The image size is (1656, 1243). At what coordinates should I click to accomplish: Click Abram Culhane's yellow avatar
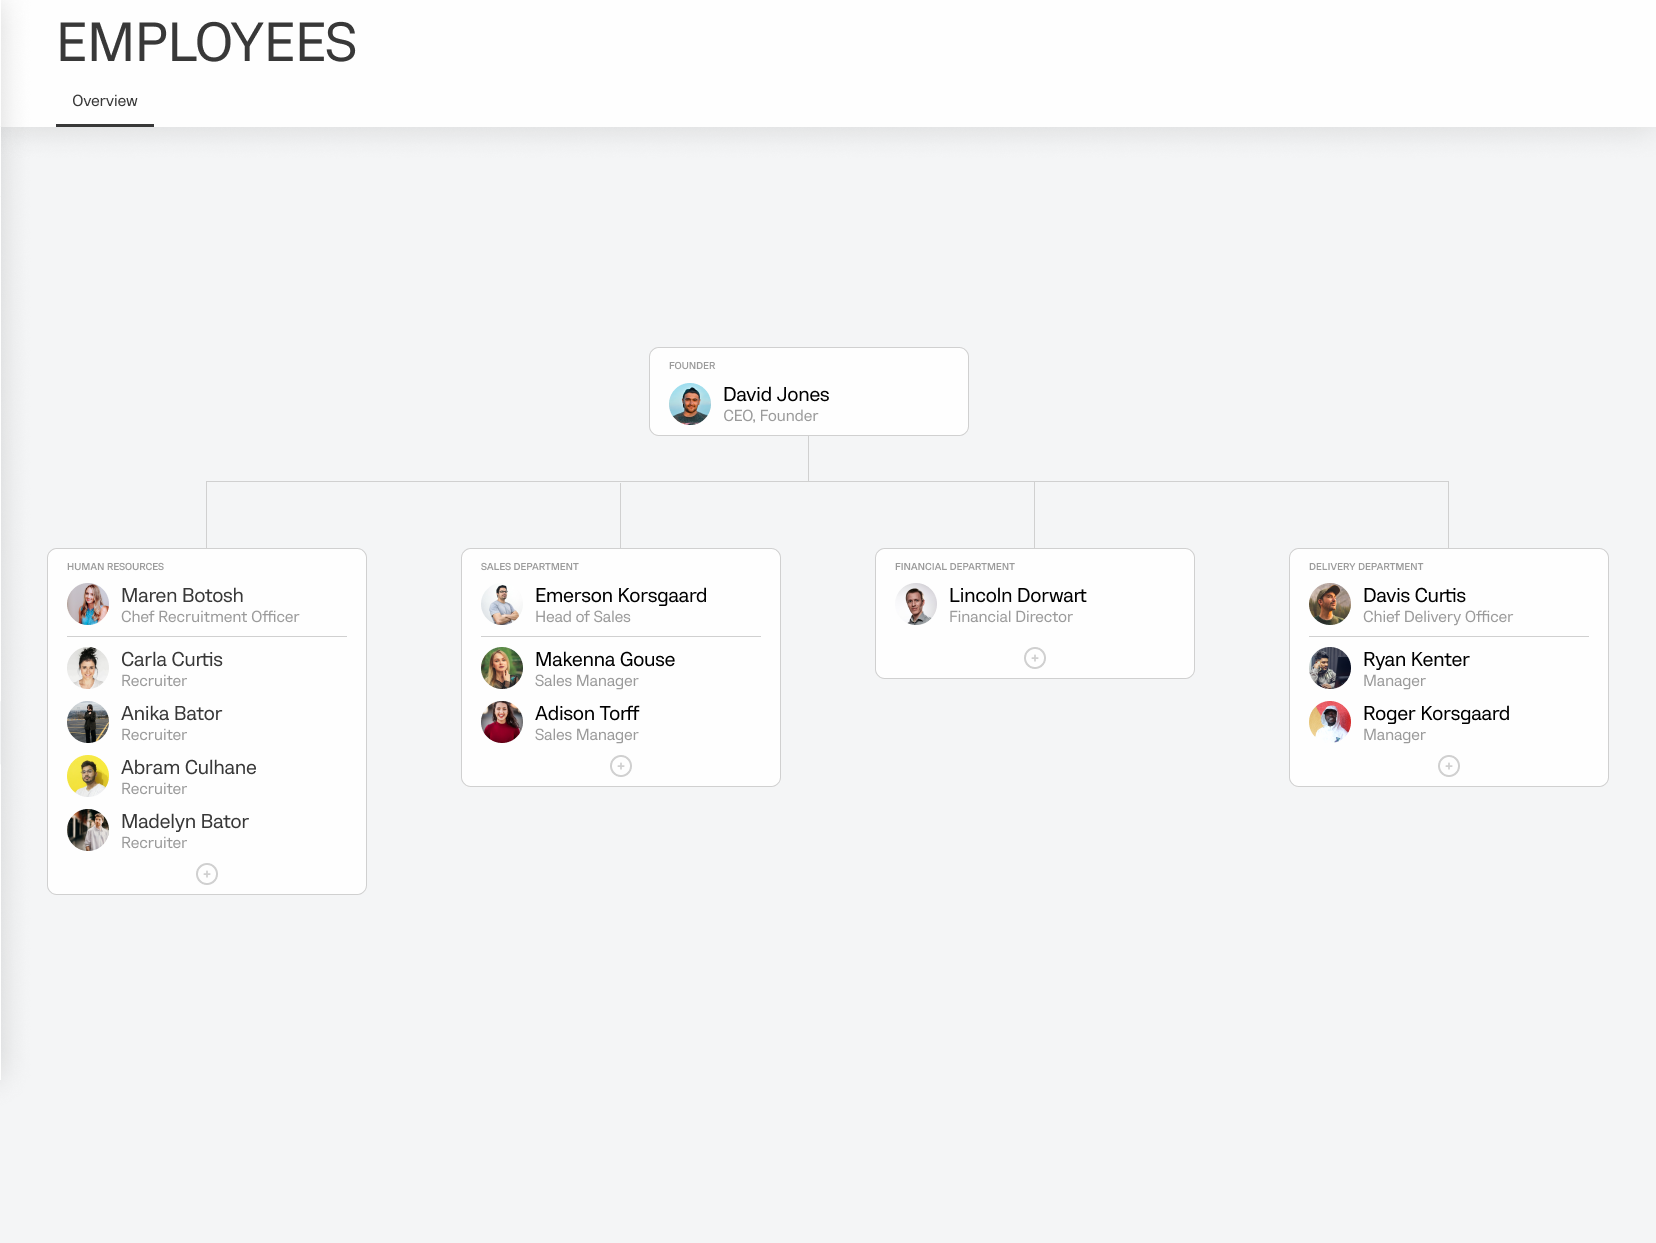tap(88, 777)
